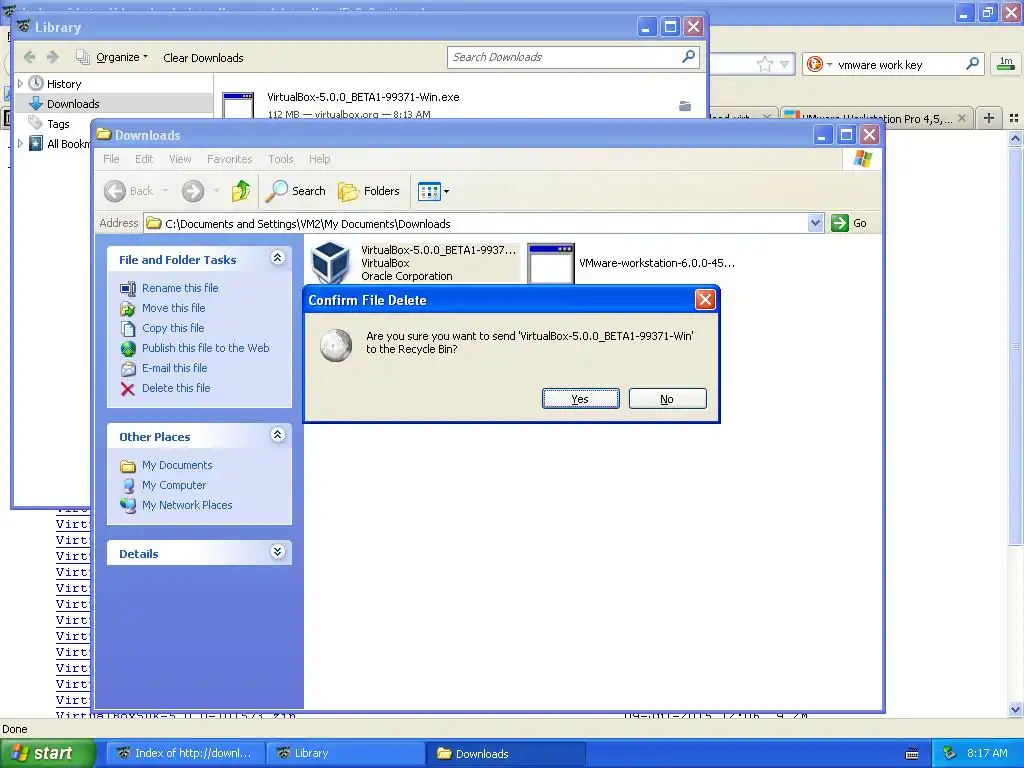Image resolution: width=1024 pixels, height=768 pixels.
Task: Switch to VMware Workstation Pro browser tab
Action: (x=876, y=118)
